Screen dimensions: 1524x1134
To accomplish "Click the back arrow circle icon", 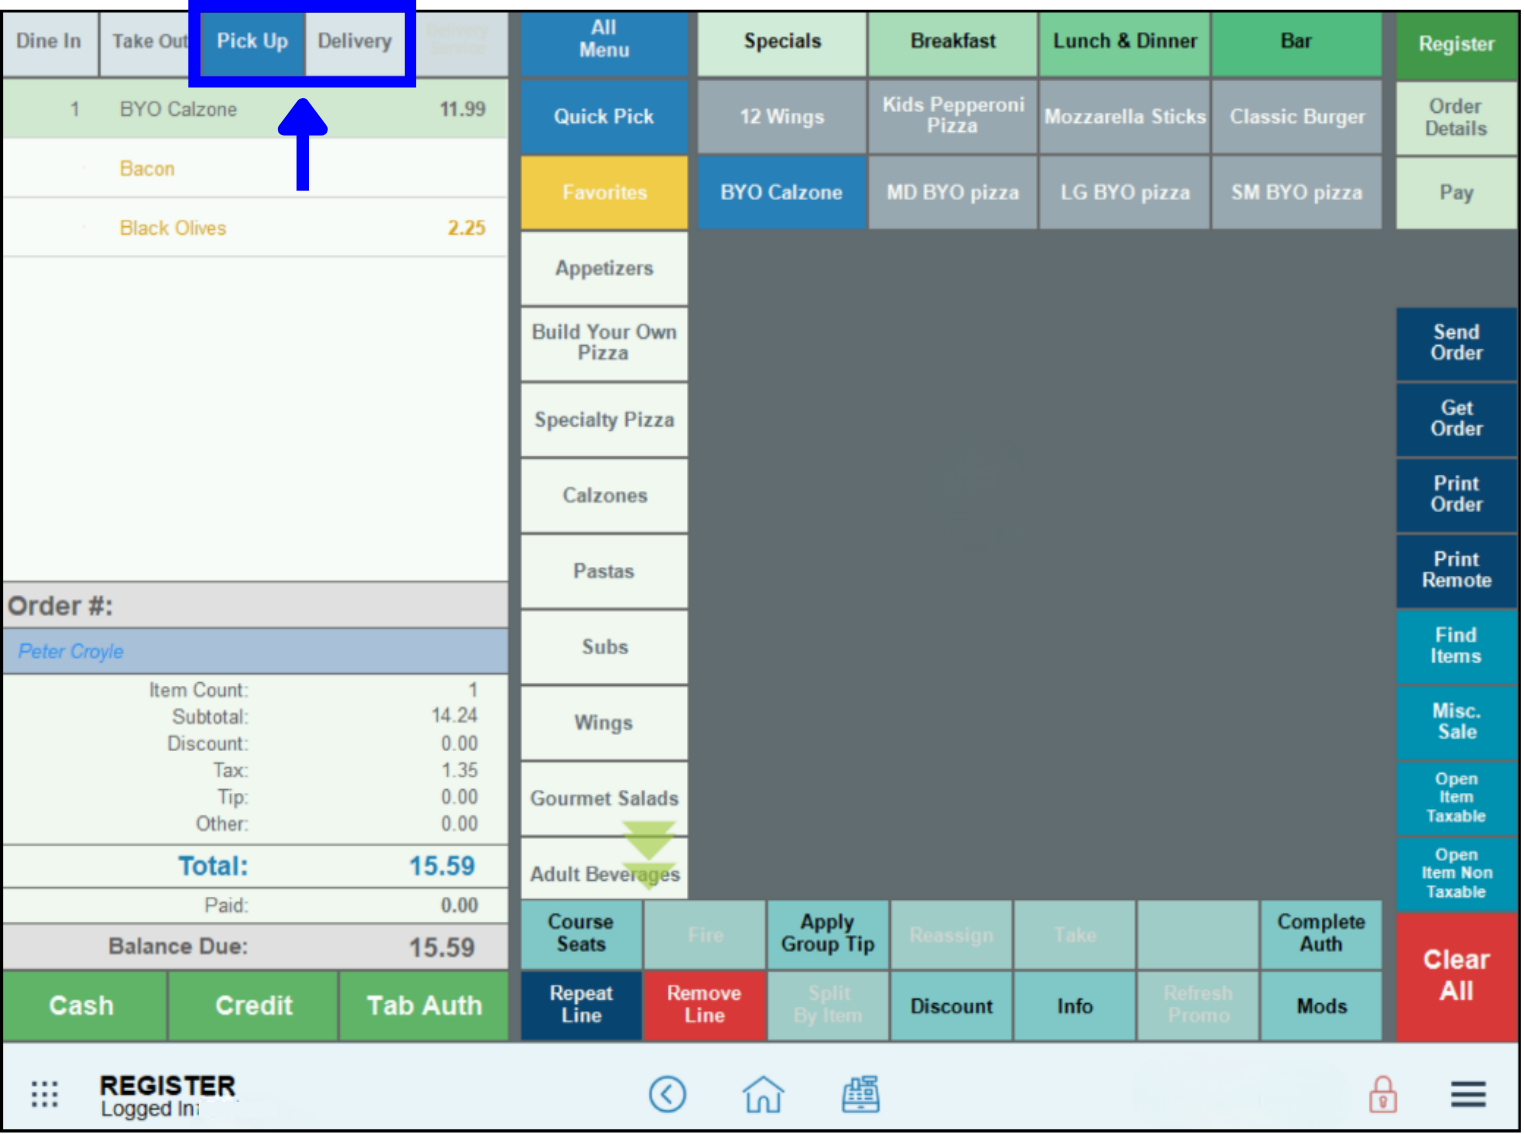I will (667, 1094).
